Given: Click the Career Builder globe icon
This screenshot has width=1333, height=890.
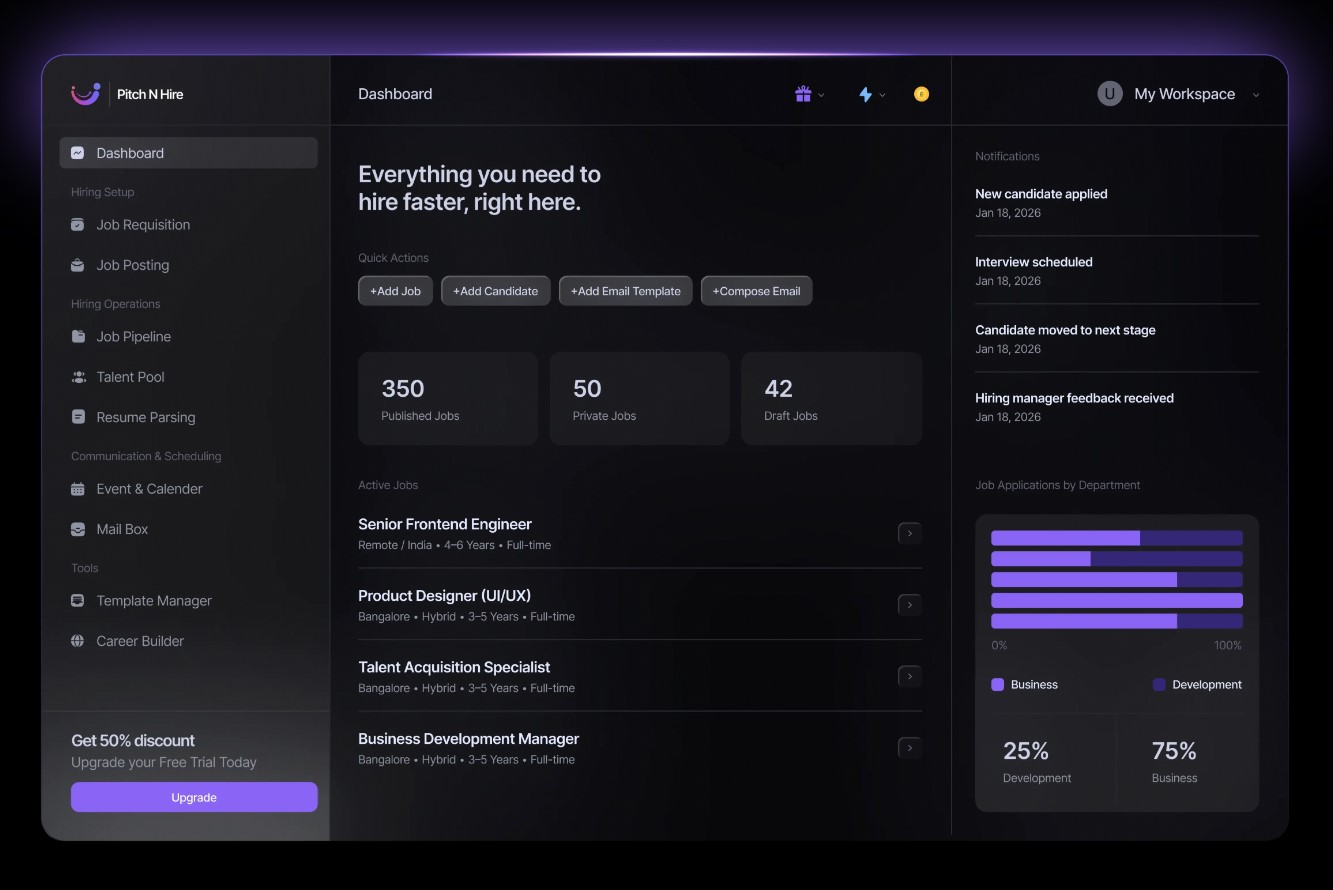Looking at the screenshot, I should 77,641.
